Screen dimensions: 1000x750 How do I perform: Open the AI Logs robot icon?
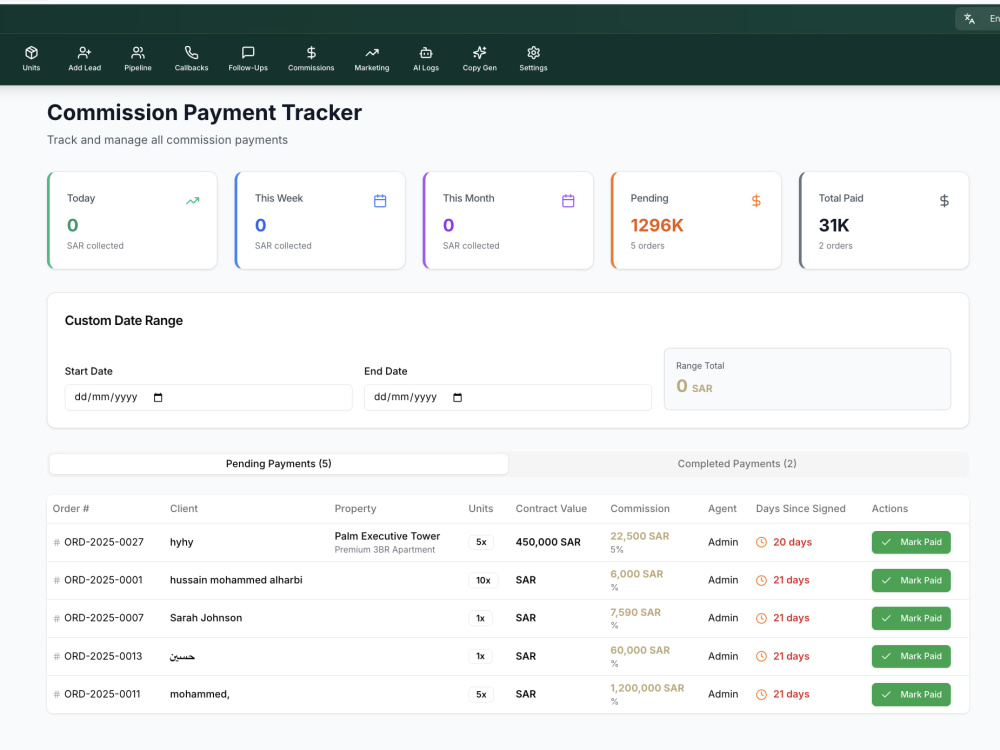pos(426,52)
